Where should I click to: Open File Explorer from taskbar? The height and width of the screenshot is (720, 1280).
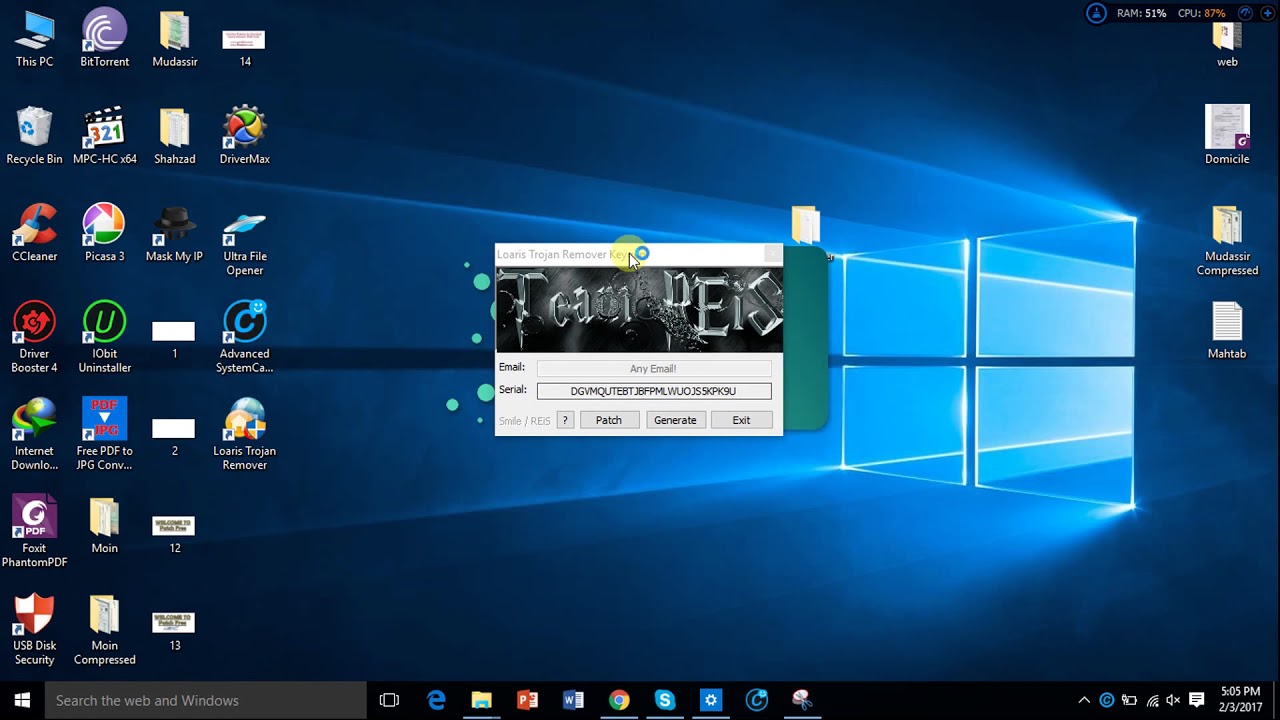[482, 700]
